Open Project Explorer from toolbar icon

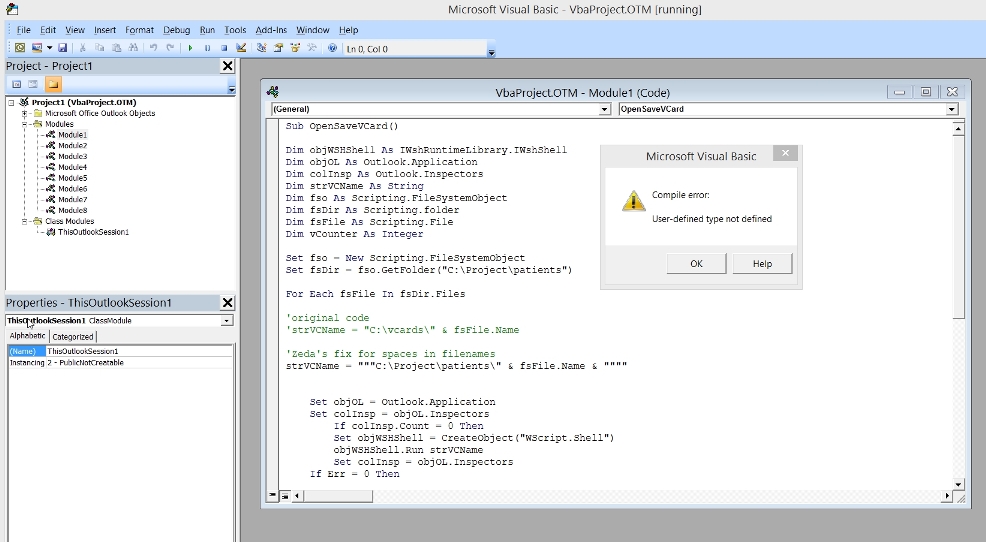(262, 48)
